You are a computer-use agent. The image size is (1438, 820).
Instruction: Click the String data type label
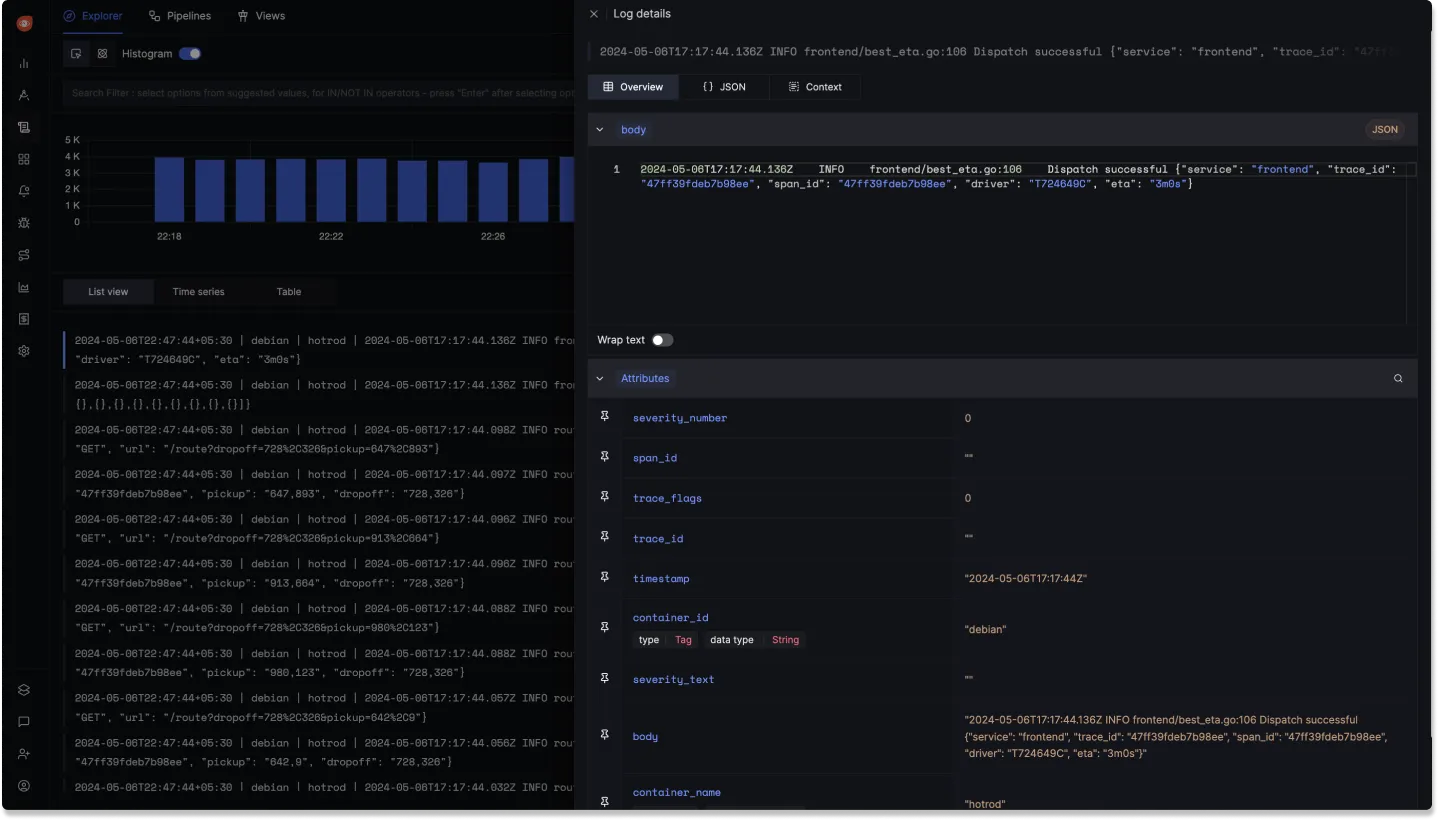[785, 640]
